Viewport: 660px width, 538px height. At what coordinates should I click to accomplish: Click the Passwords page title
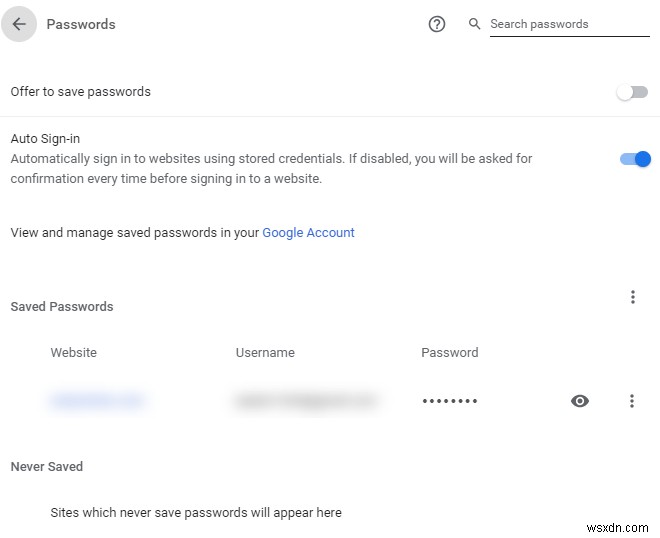[81, 24]
